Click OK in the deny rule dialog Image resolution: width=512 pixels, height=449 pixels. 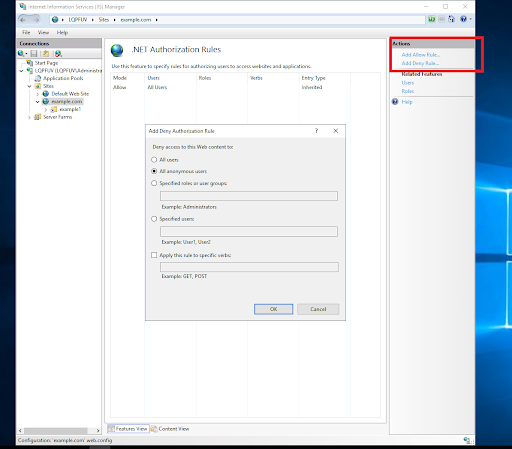pos(273,309)
